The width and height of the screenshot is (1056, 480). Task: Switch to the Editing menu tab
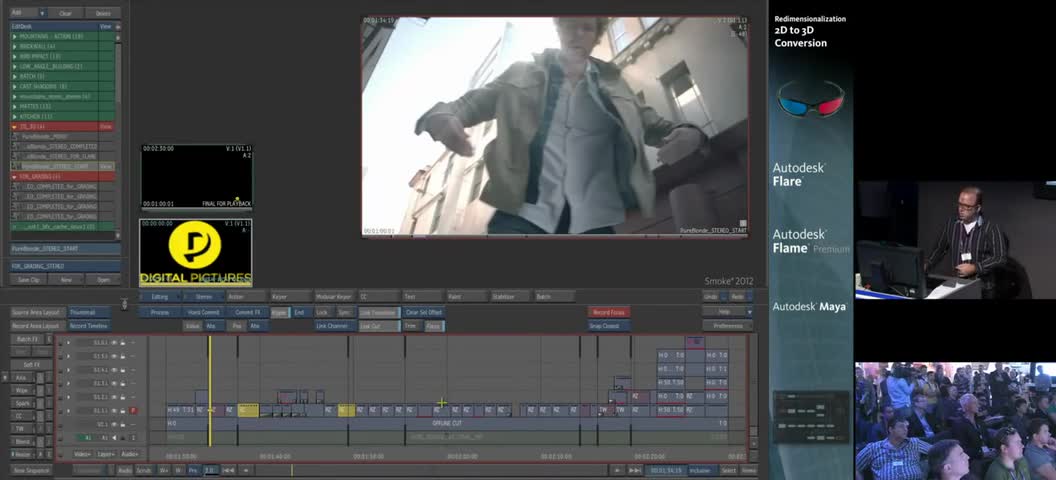(x=160, y=296)
